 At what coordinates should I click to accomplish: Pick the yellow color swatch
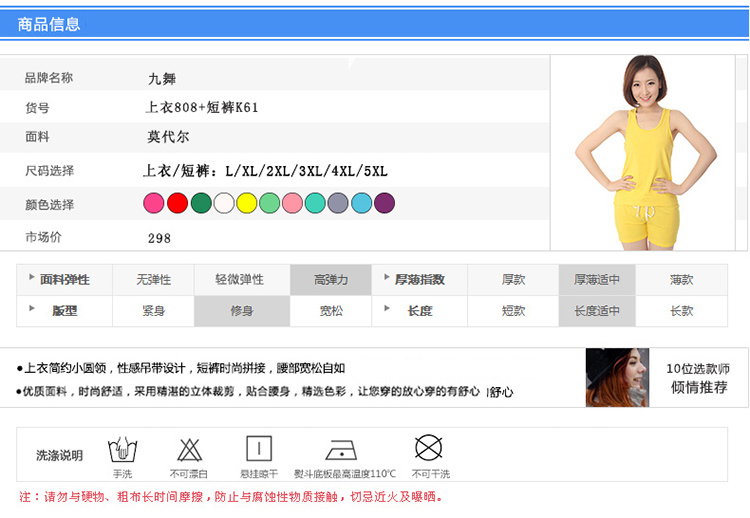[247, 204]
